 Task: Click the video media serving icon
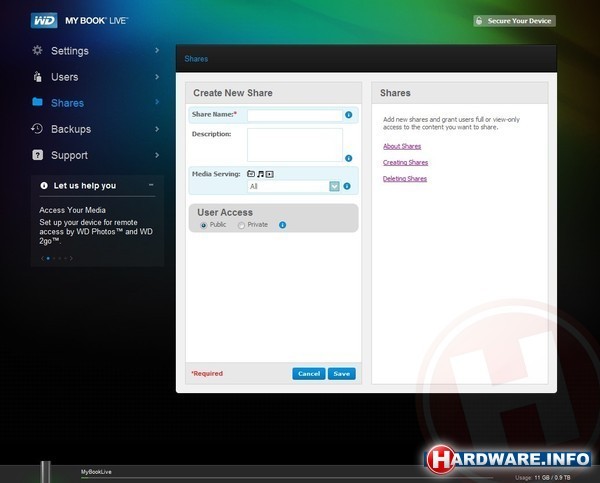(x=270, y=174)
